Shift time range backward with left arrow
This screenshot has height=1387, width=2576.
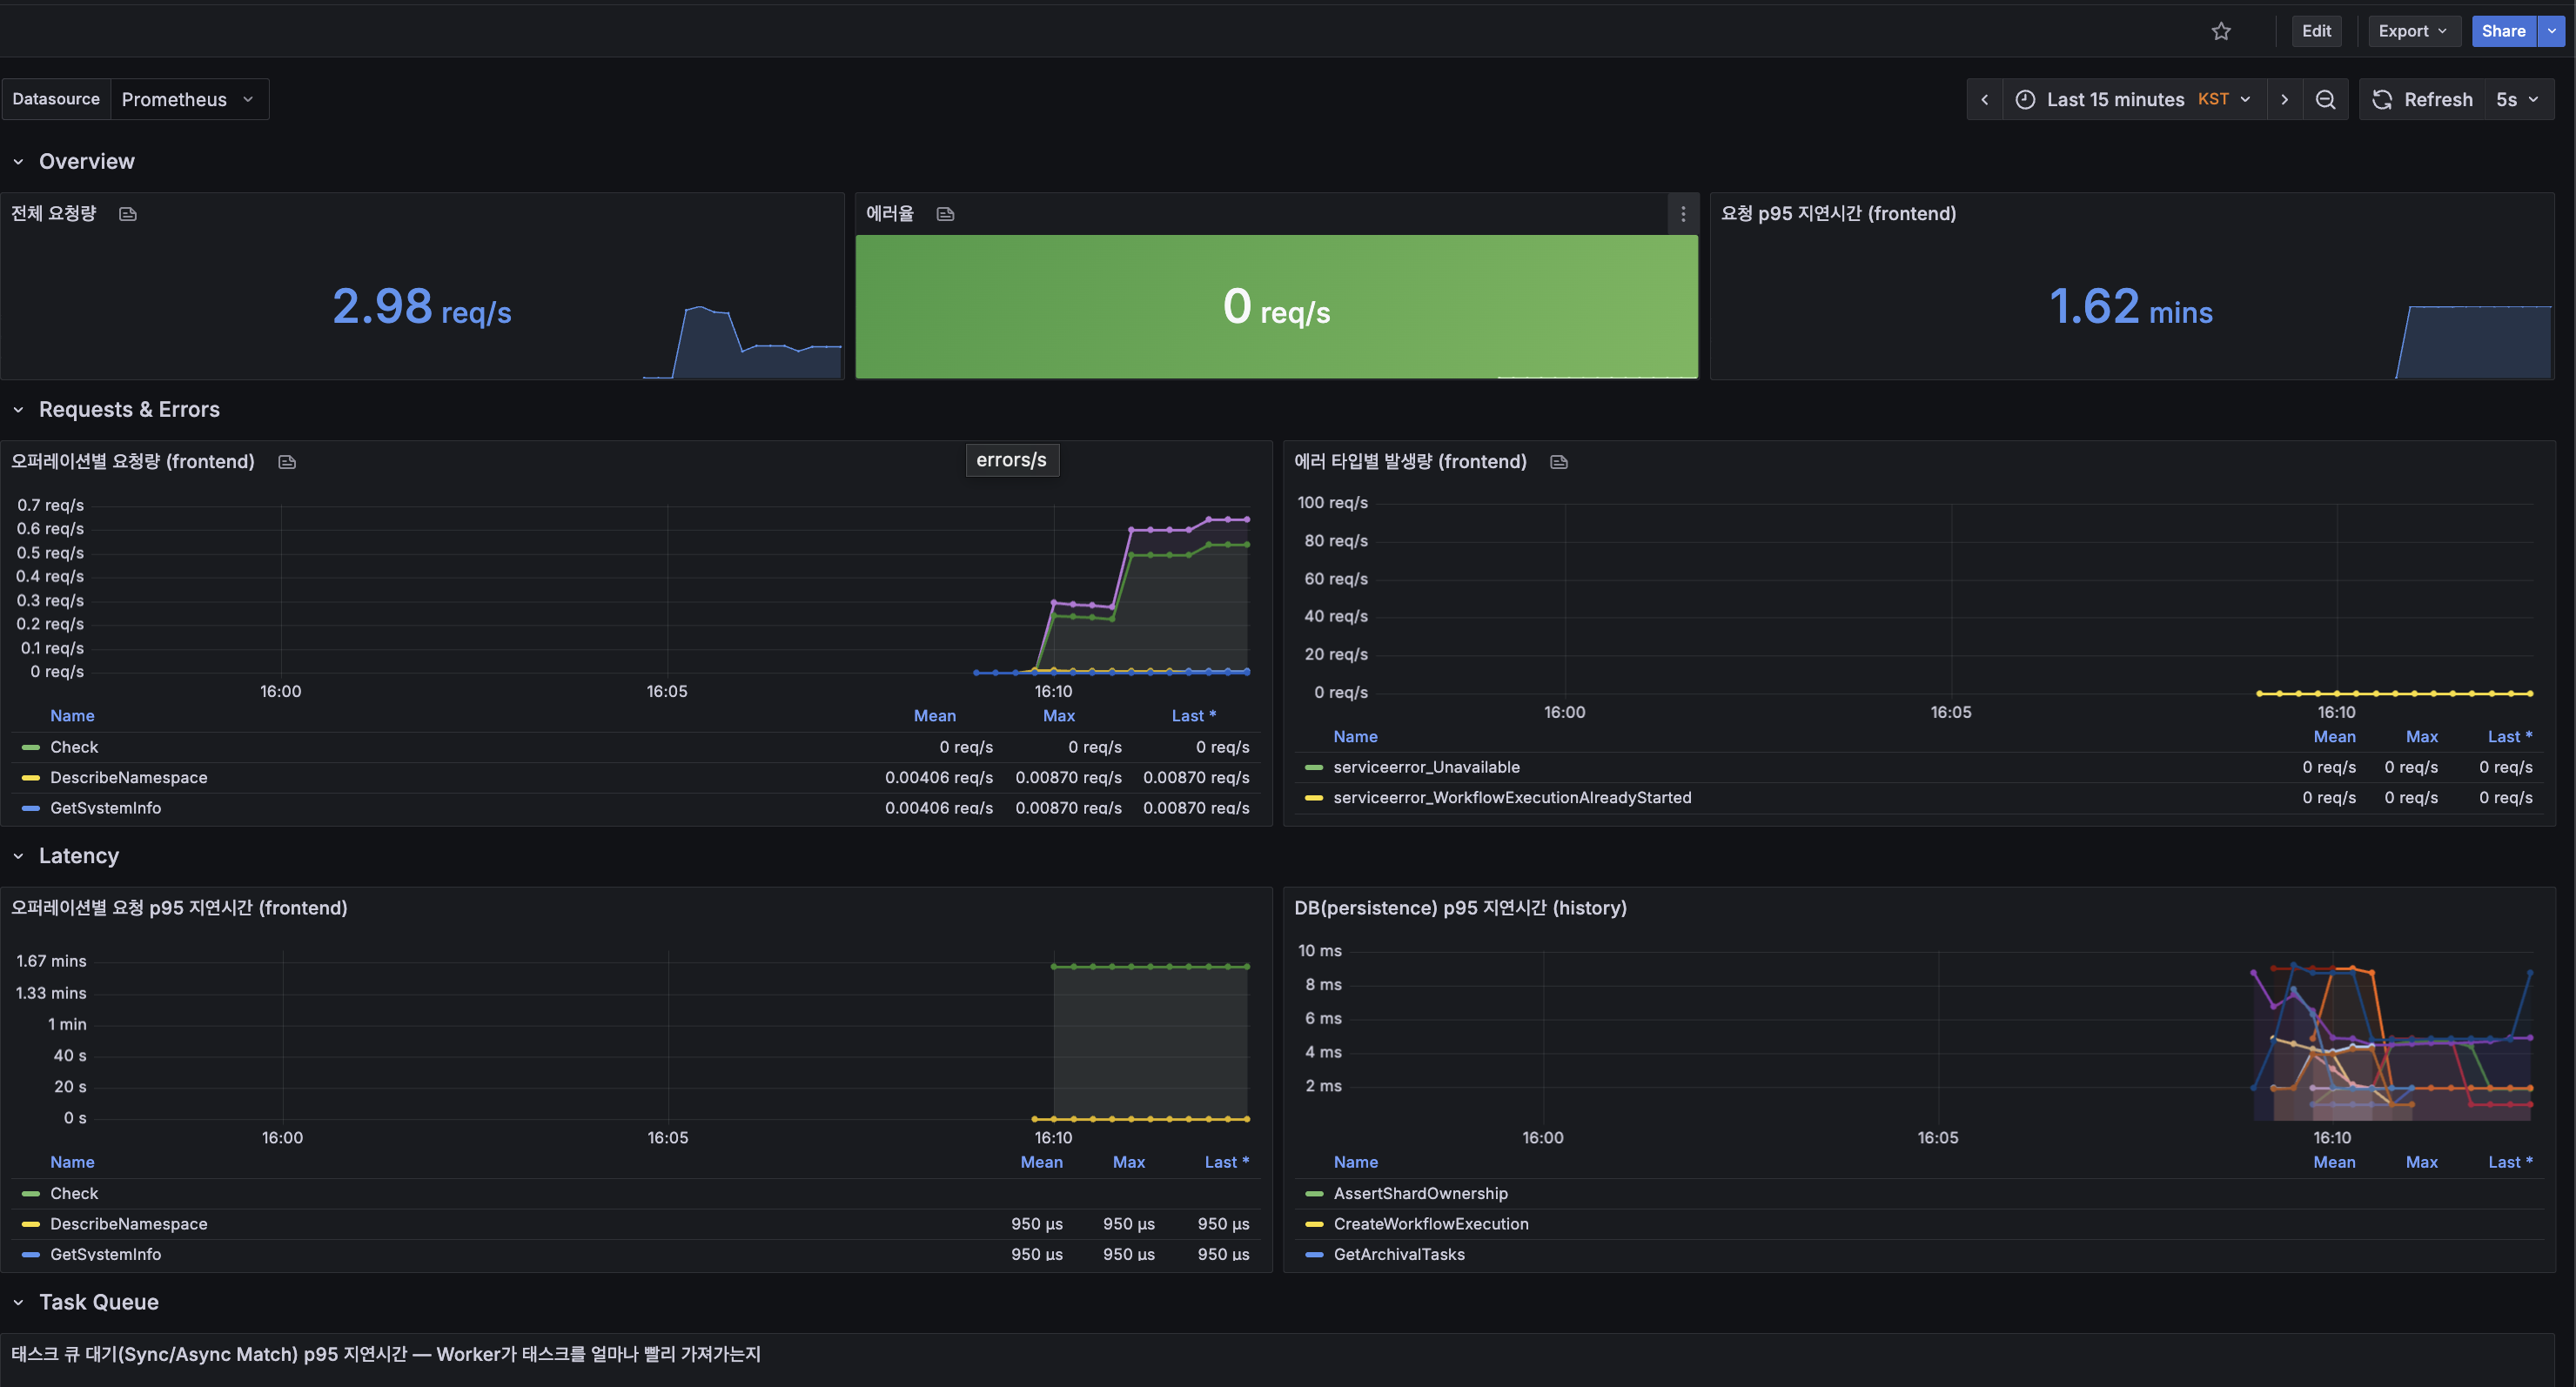tap(1984, 99)
